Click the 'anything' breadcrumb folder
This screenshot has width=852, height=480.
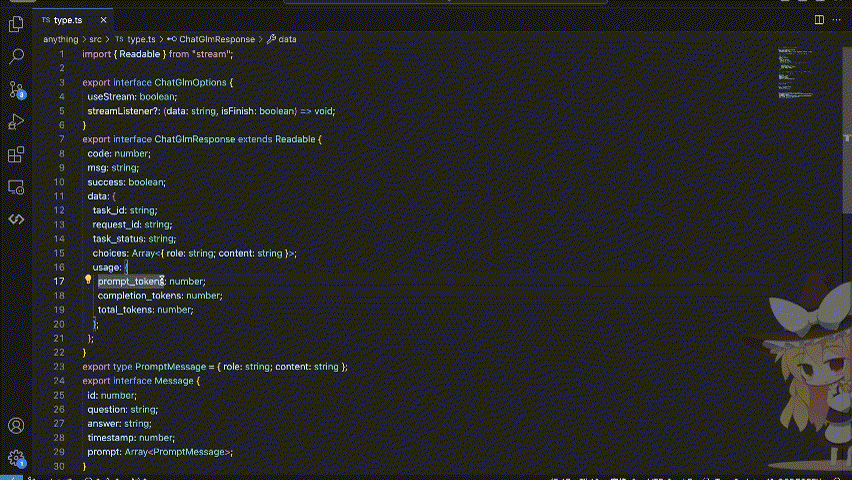pos(61,39)
